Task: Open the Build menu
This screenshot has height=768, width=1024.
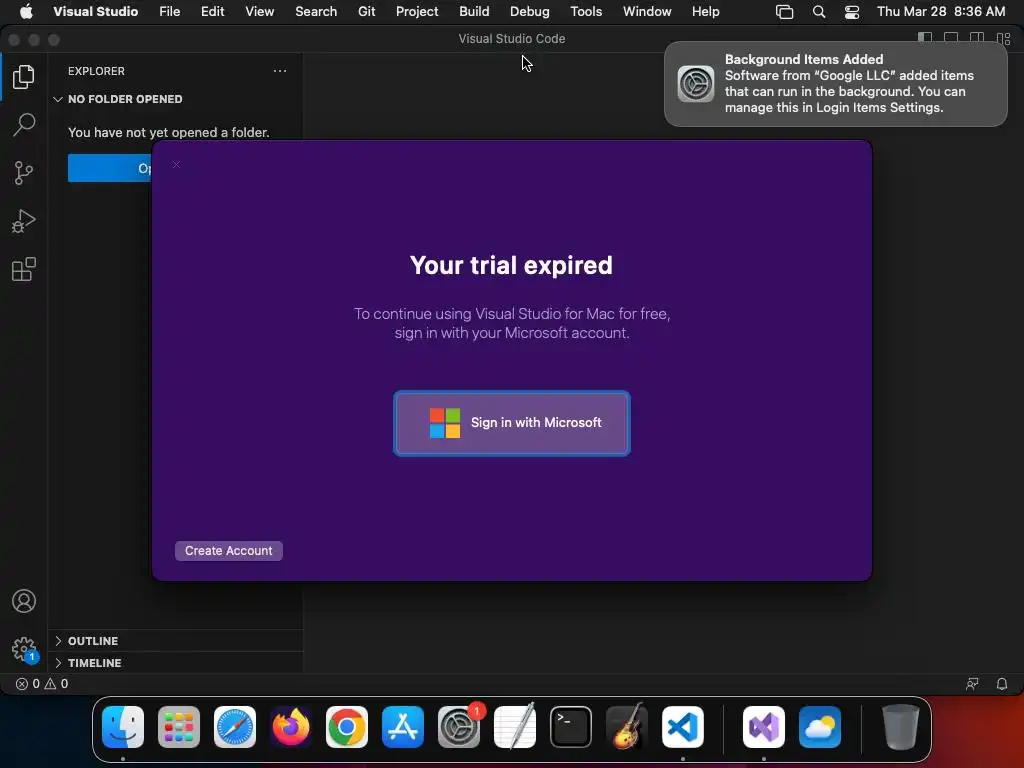Action: [x=474, y=12]
